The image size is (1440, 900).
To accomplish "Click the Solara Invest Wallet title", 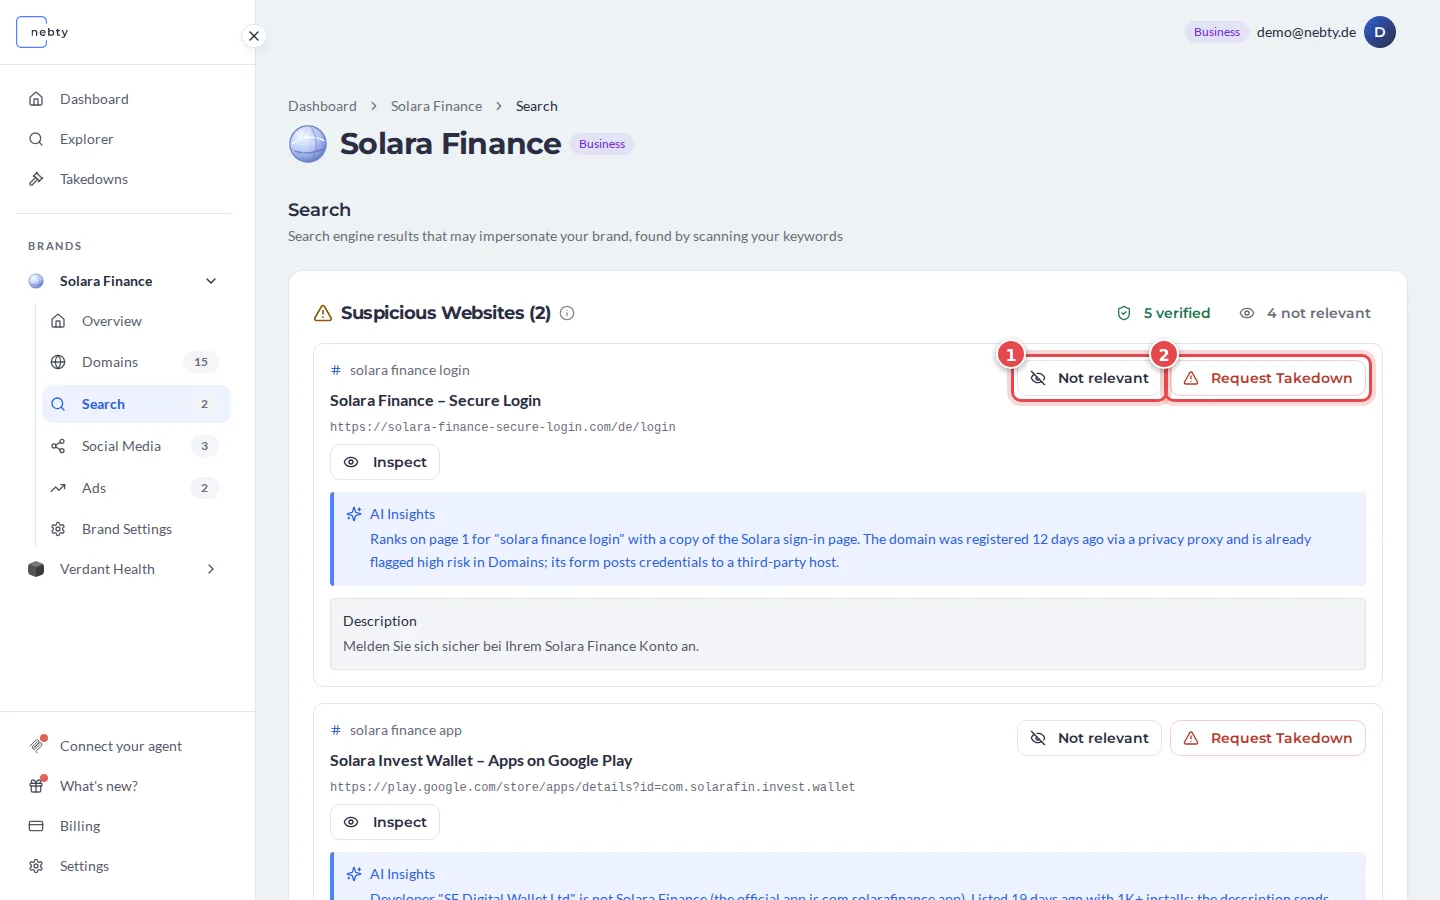I will 481,760.
